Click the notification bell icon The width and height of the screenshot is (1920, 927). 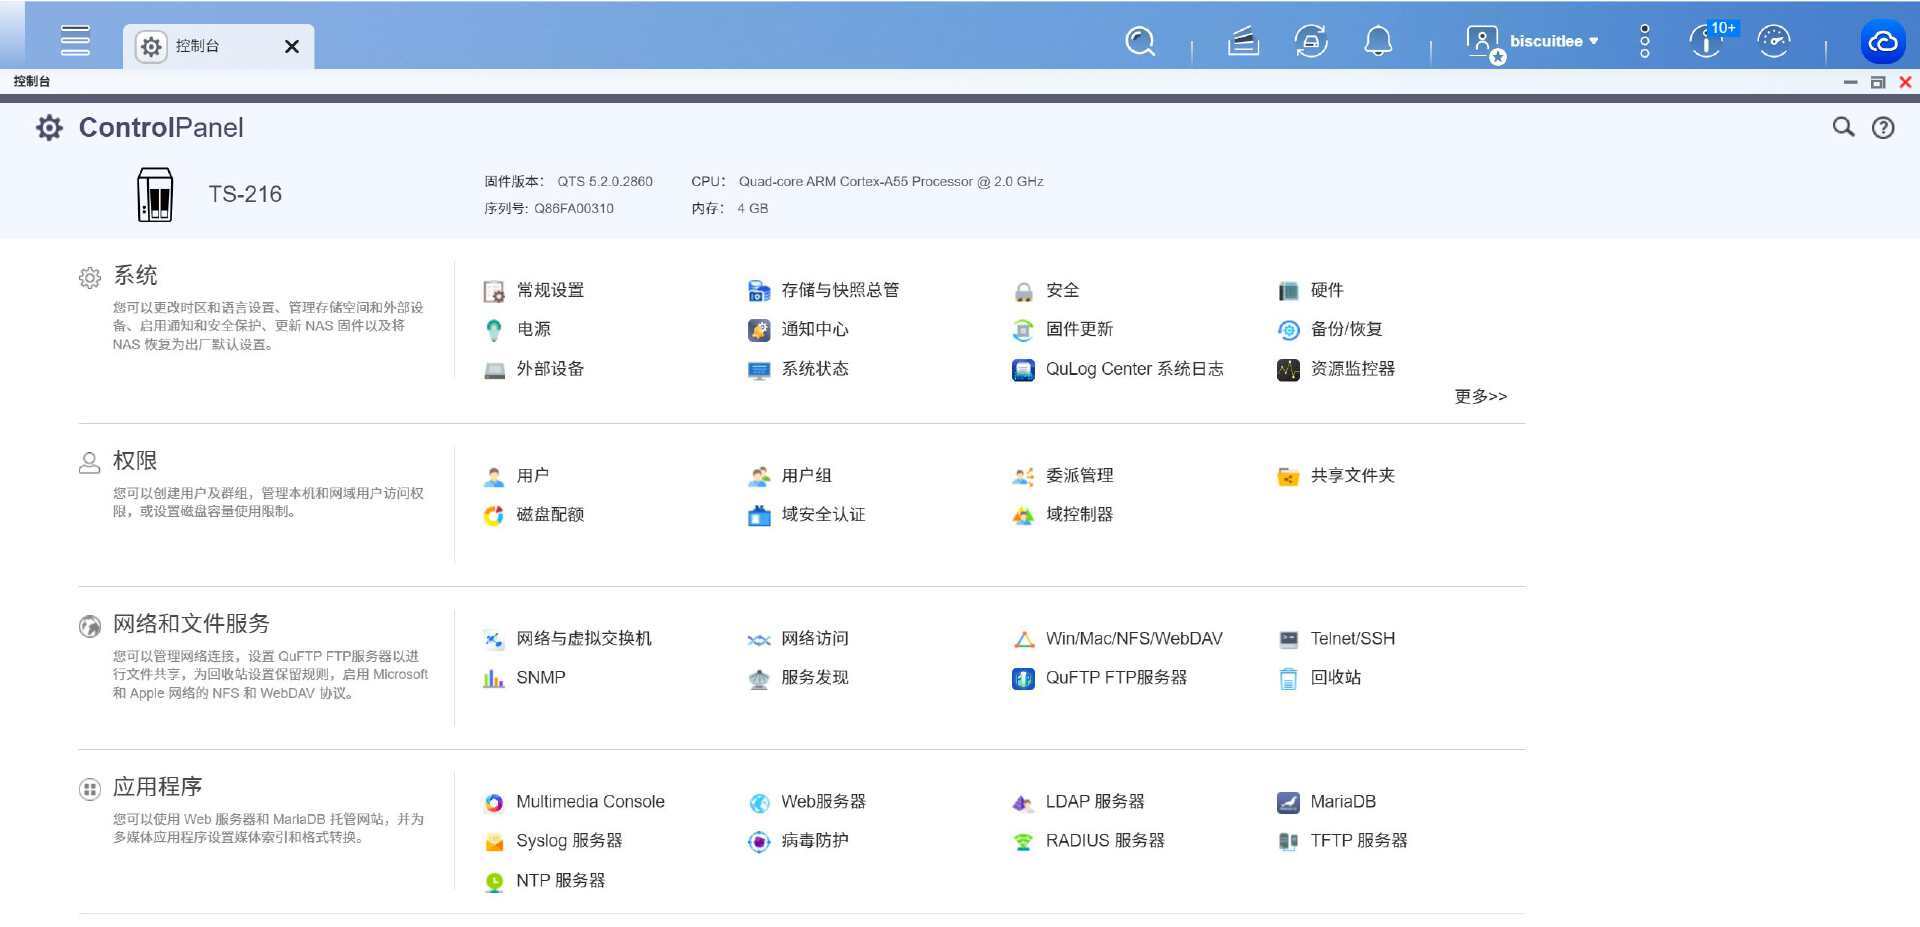[1378, 41]
